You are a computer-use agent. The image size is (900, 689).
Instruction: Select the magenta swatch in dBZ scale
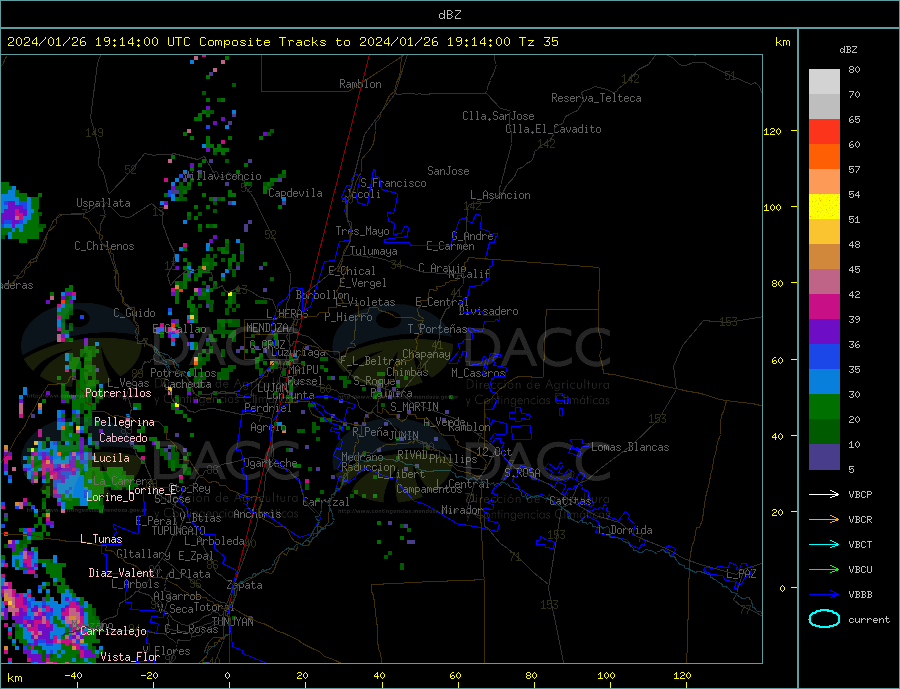click(x=824, y=307)
